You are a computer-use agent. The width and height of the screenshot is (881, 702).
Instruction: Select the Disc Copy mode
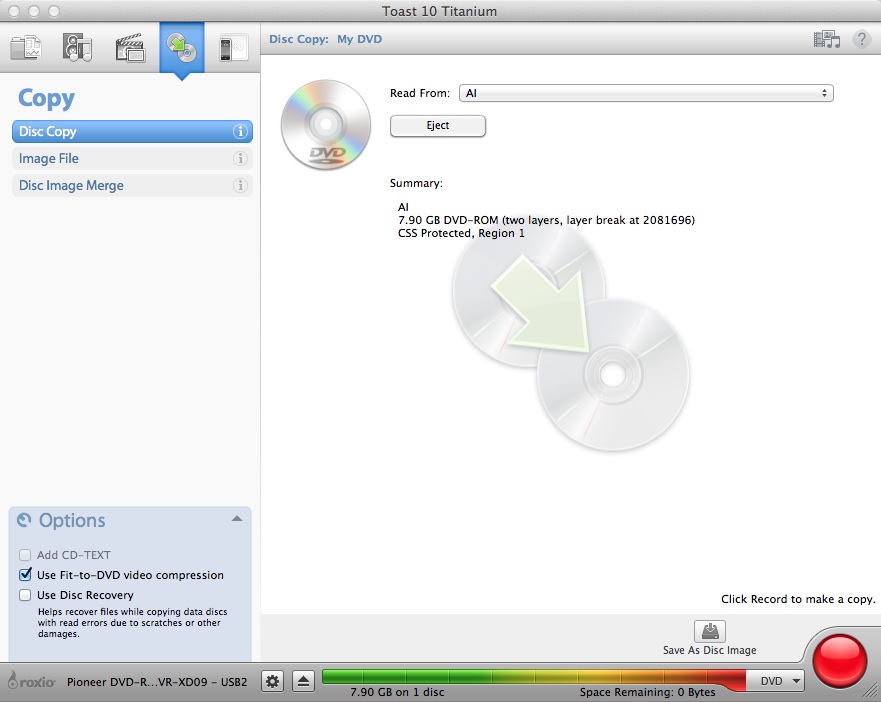click(132, 132)
